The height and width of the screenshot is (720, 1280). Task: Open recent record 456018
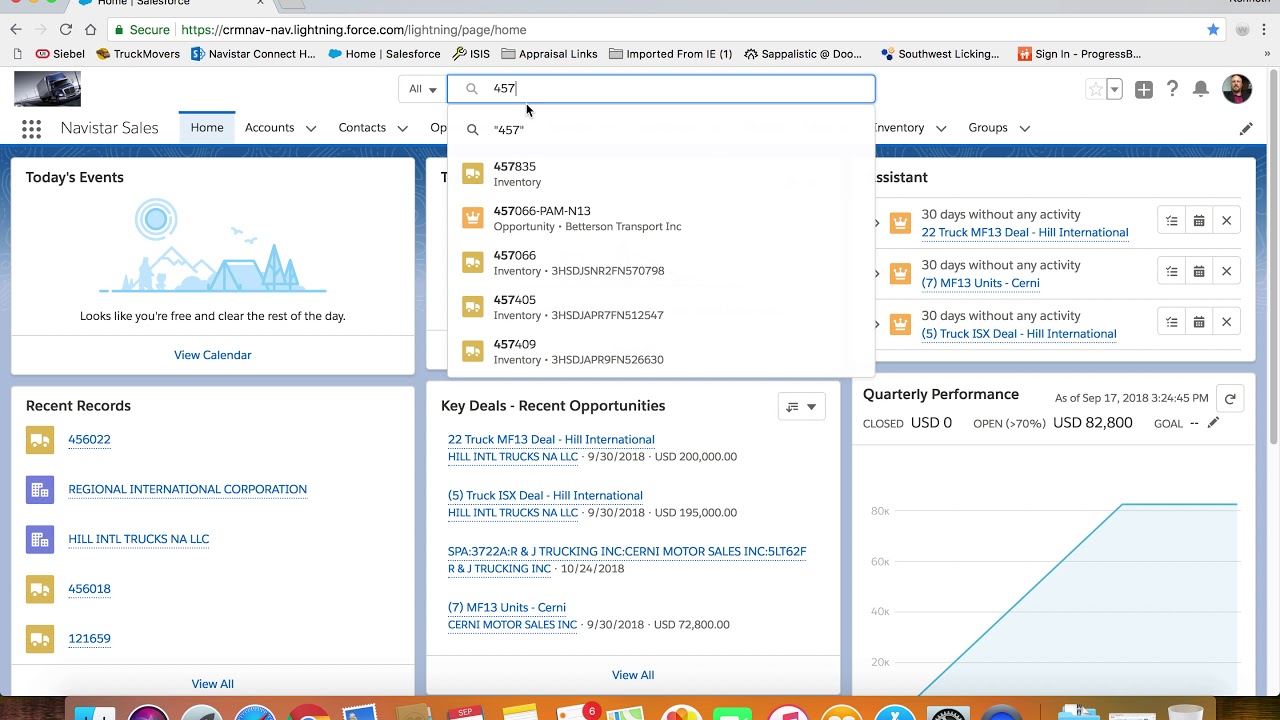(89, 589)
